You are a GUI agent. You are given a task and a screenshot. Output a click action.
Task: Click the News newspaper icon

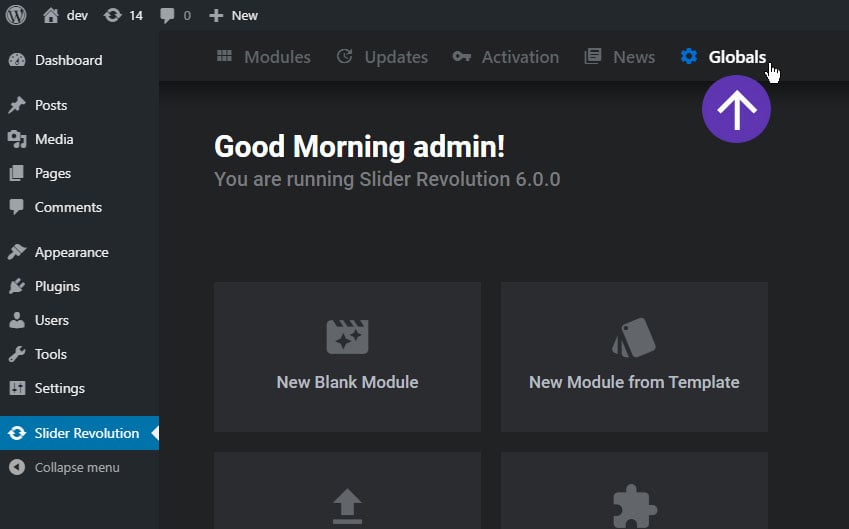[593, 56]
